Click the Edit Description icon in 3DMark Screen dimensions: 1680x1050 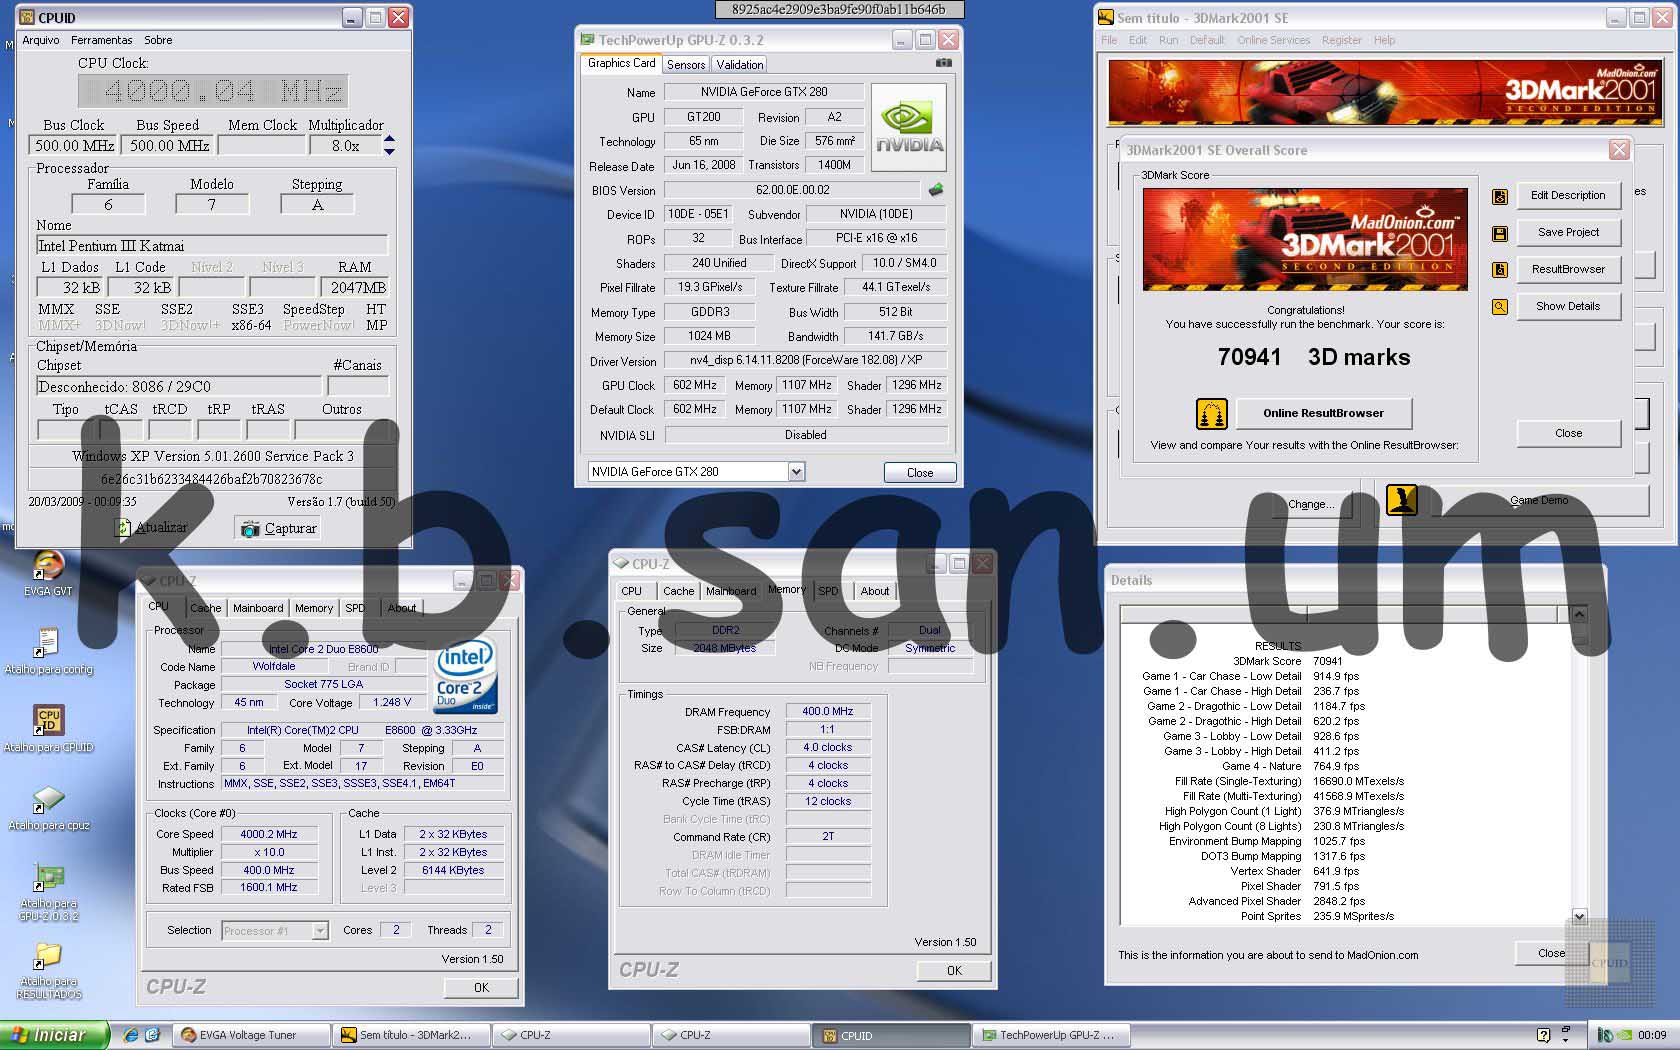(1499, 196)
